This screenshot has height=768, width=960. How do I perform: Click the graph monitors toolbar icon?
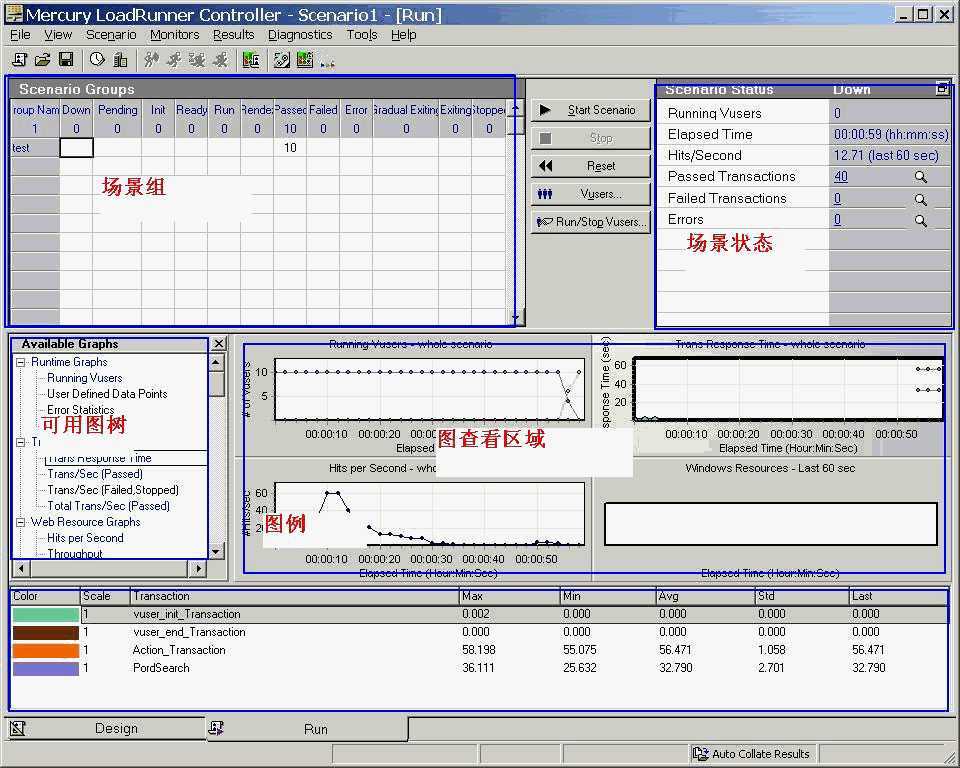coord(305,59)
